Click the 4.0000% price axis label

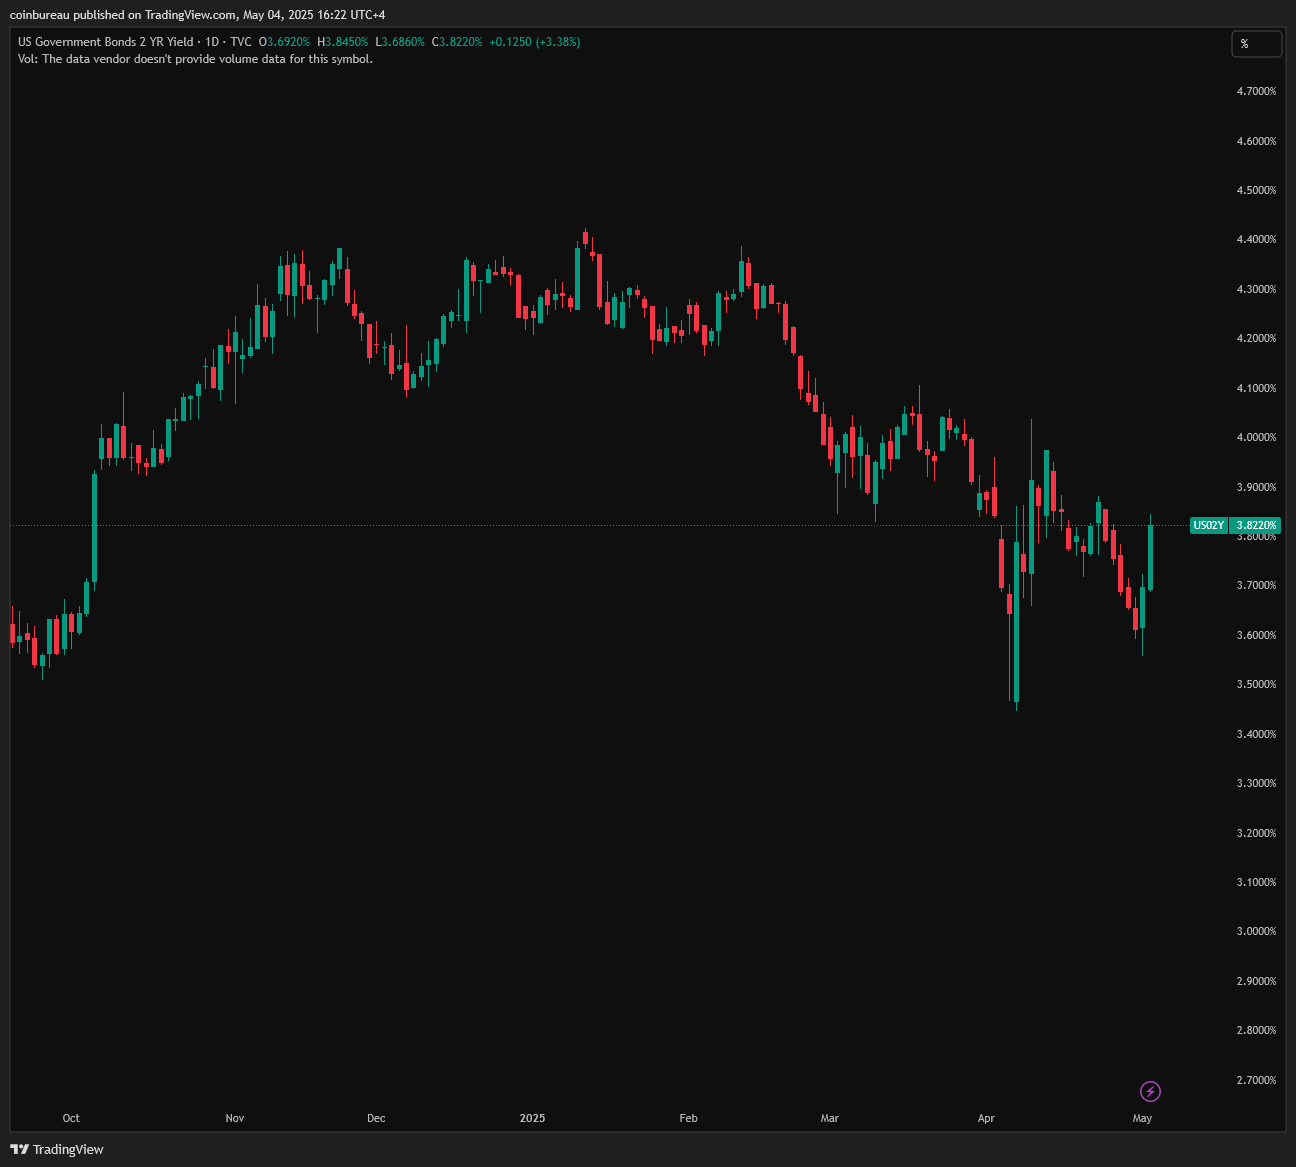1256,437
